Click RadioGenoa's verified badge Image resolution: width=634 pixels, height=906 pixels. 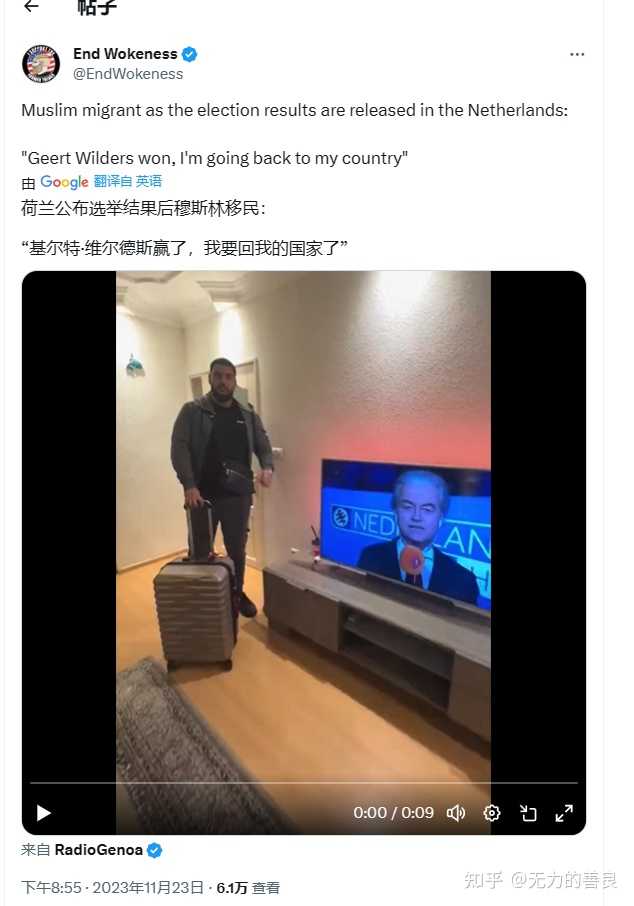pyautogui.click(x=154, y=851)
